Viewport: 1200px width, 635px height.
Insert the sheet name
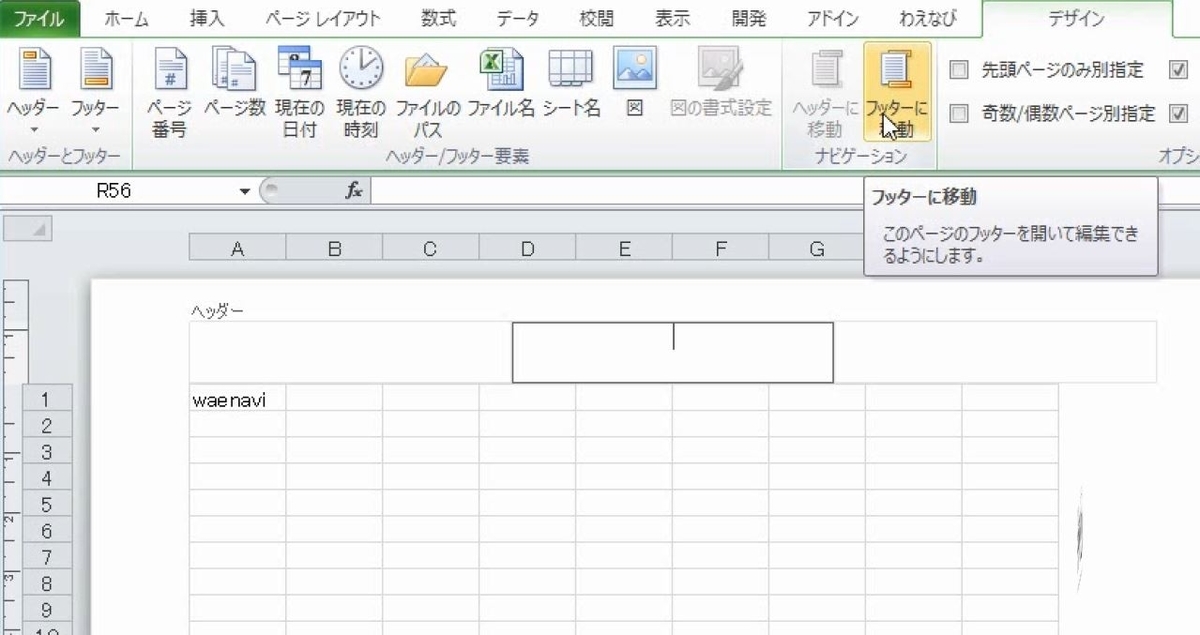click(x=569, y=85)
